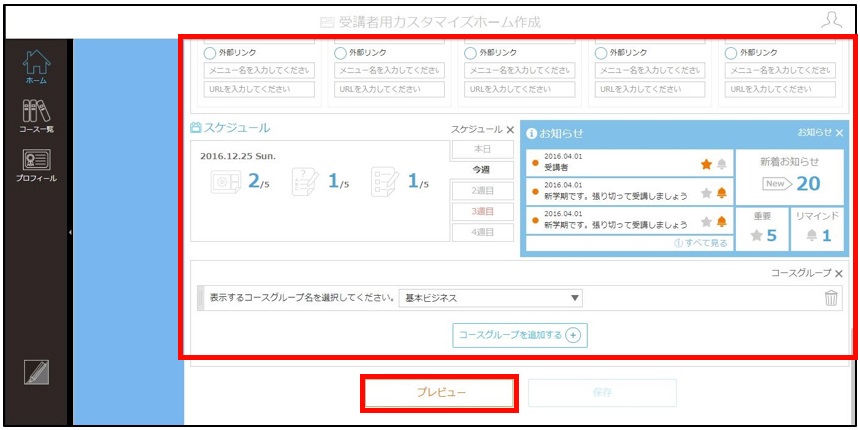Delete the 基本ビジネス course group with trash icon

pyautogui.click(x=831, y=298)
